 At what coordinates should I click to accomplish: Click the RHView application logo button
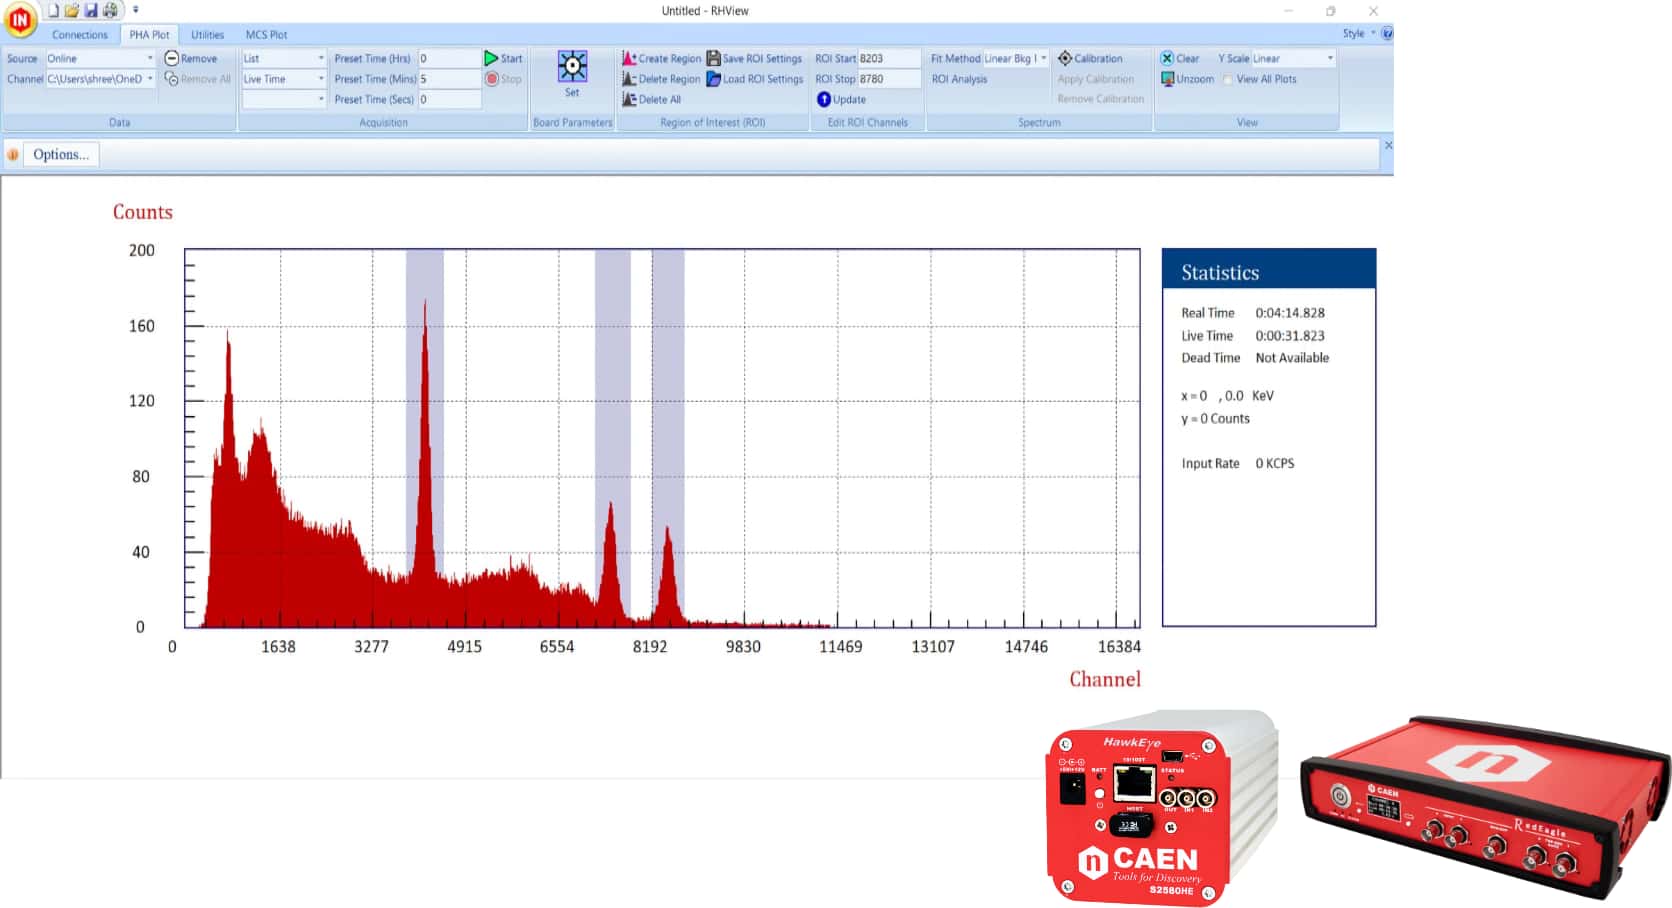click(20, 19)
